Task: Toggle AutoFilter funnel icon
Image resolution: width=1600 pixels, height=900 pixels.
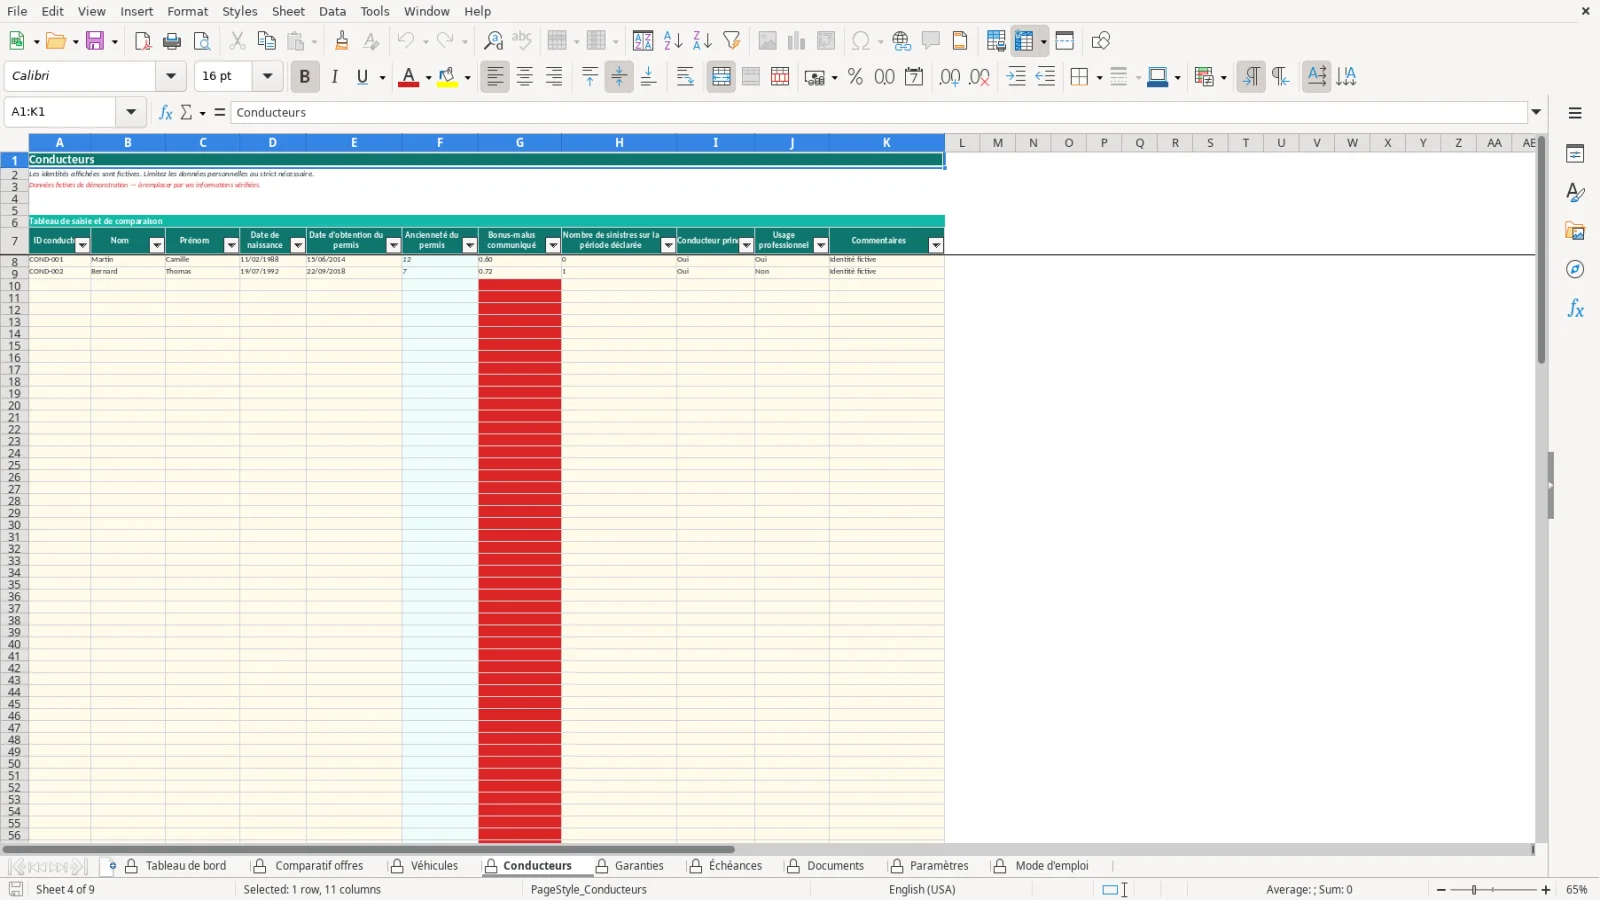Action: point(732,41)
